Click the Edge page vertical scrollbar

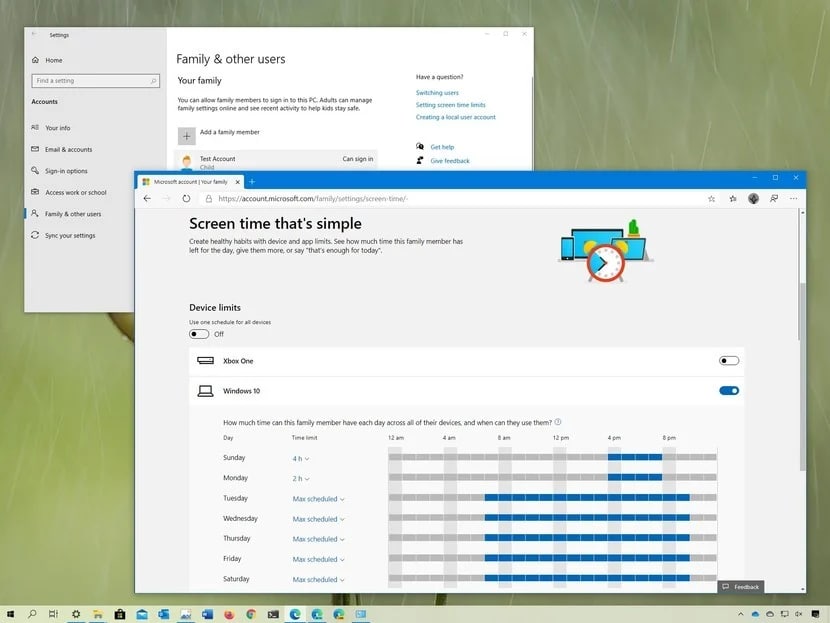(802, 376)
